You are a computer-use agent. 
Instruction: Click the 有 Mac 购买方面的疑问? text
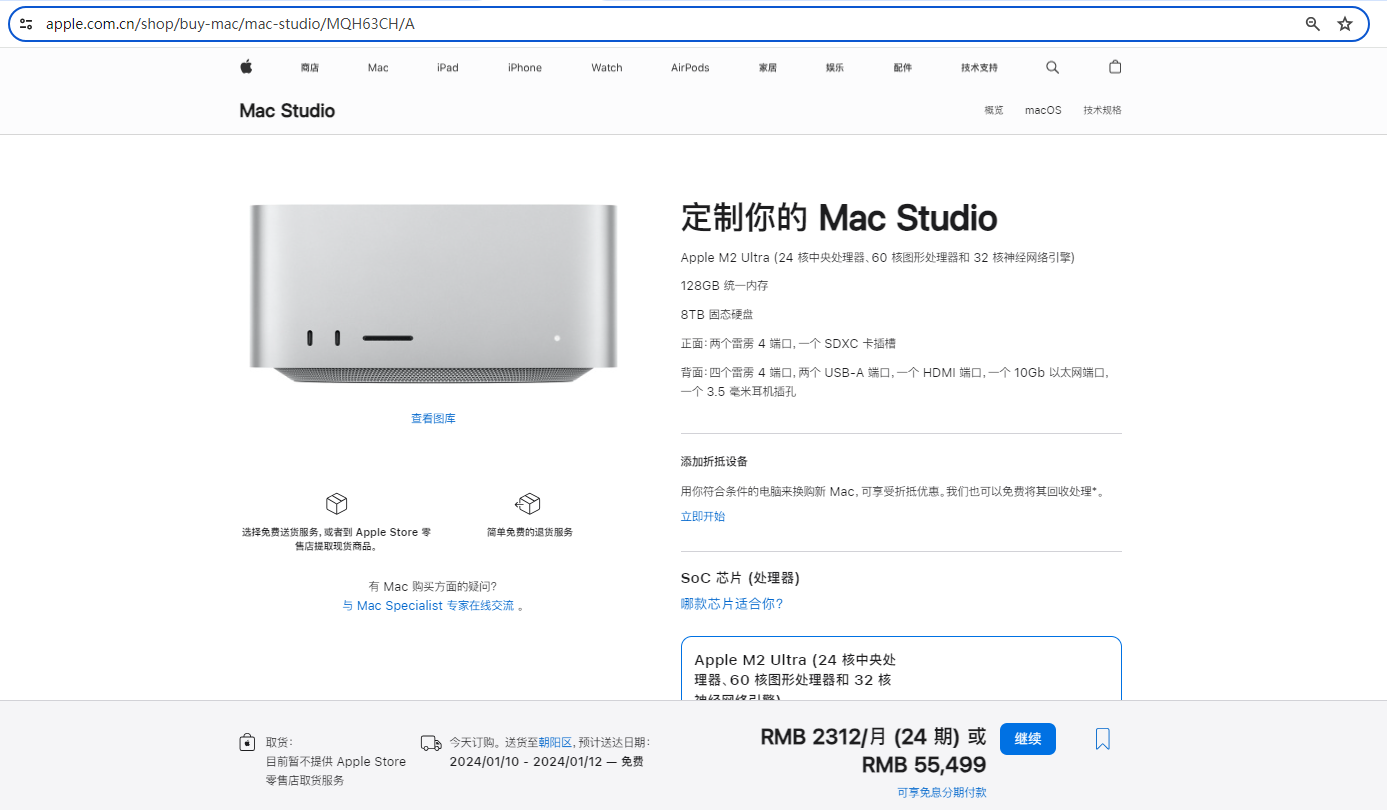432,587
